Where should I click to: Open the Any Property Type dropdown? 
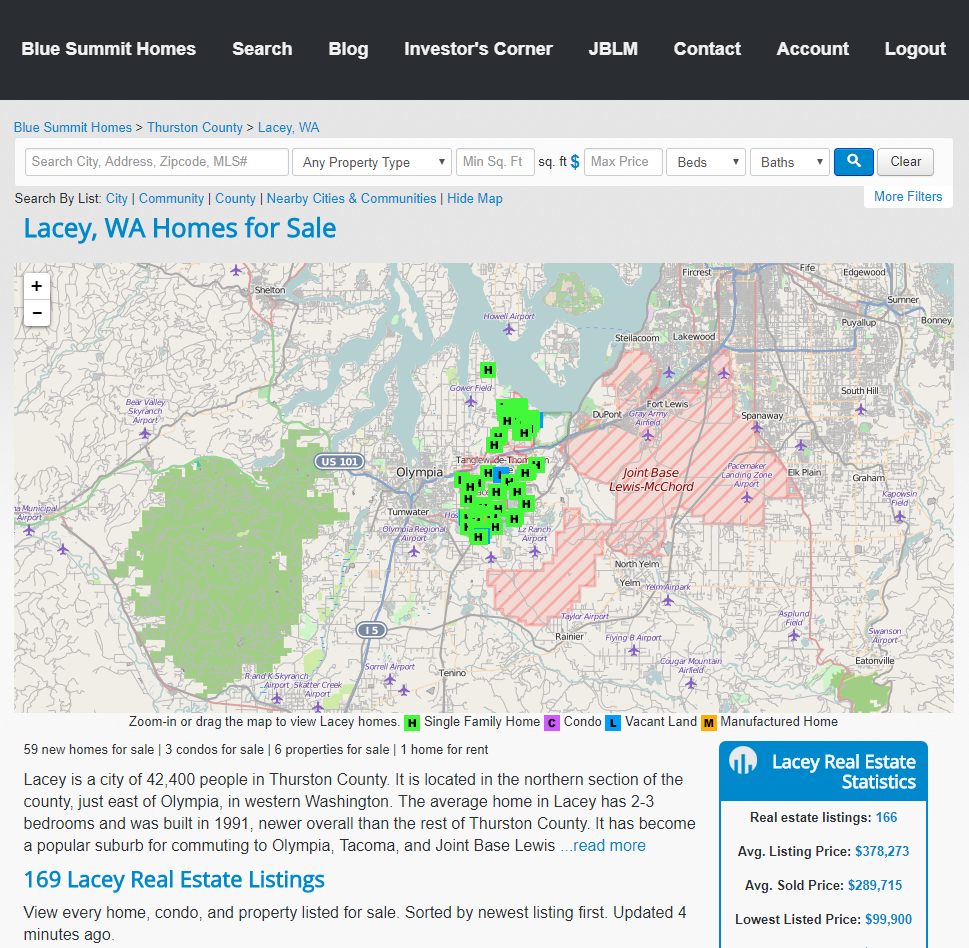click(373, 162)
